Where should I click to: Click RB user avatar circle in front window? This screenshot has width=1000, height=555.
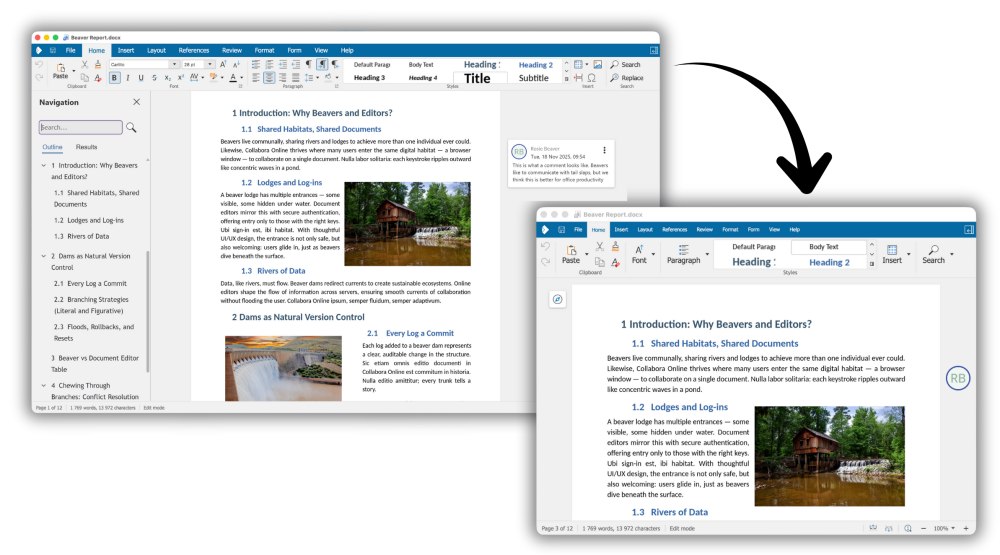tap(958, 378)
